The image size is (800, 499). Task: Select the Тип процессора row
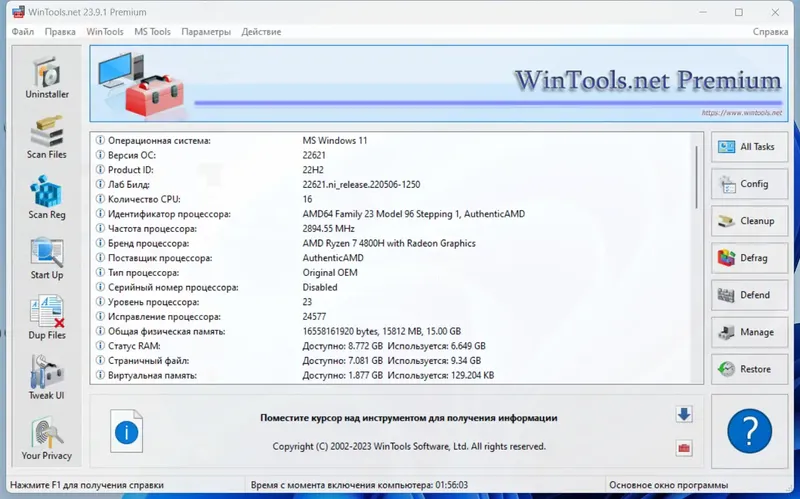[392, 272]
